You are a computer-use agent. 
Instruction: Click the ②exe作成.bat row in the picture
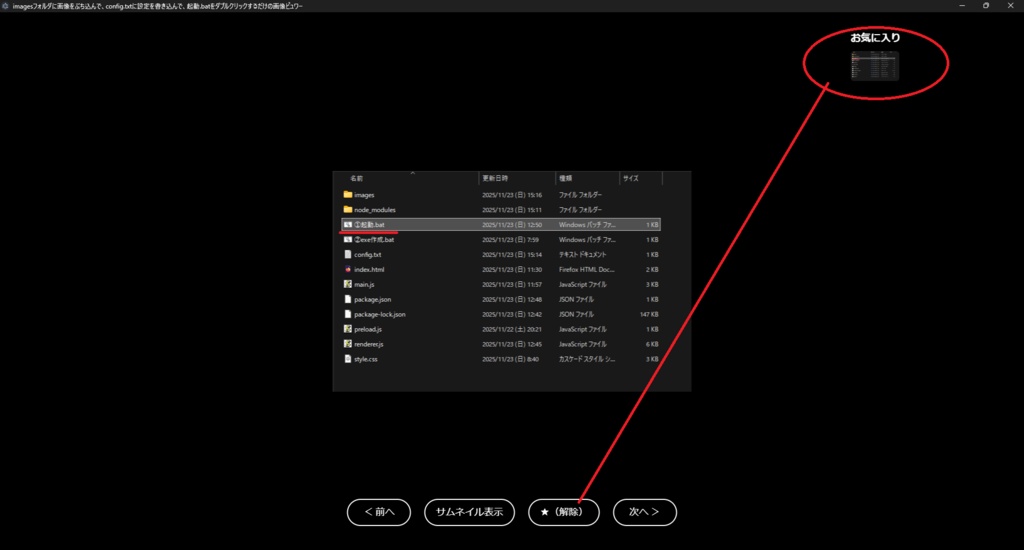tap(501, 240)
